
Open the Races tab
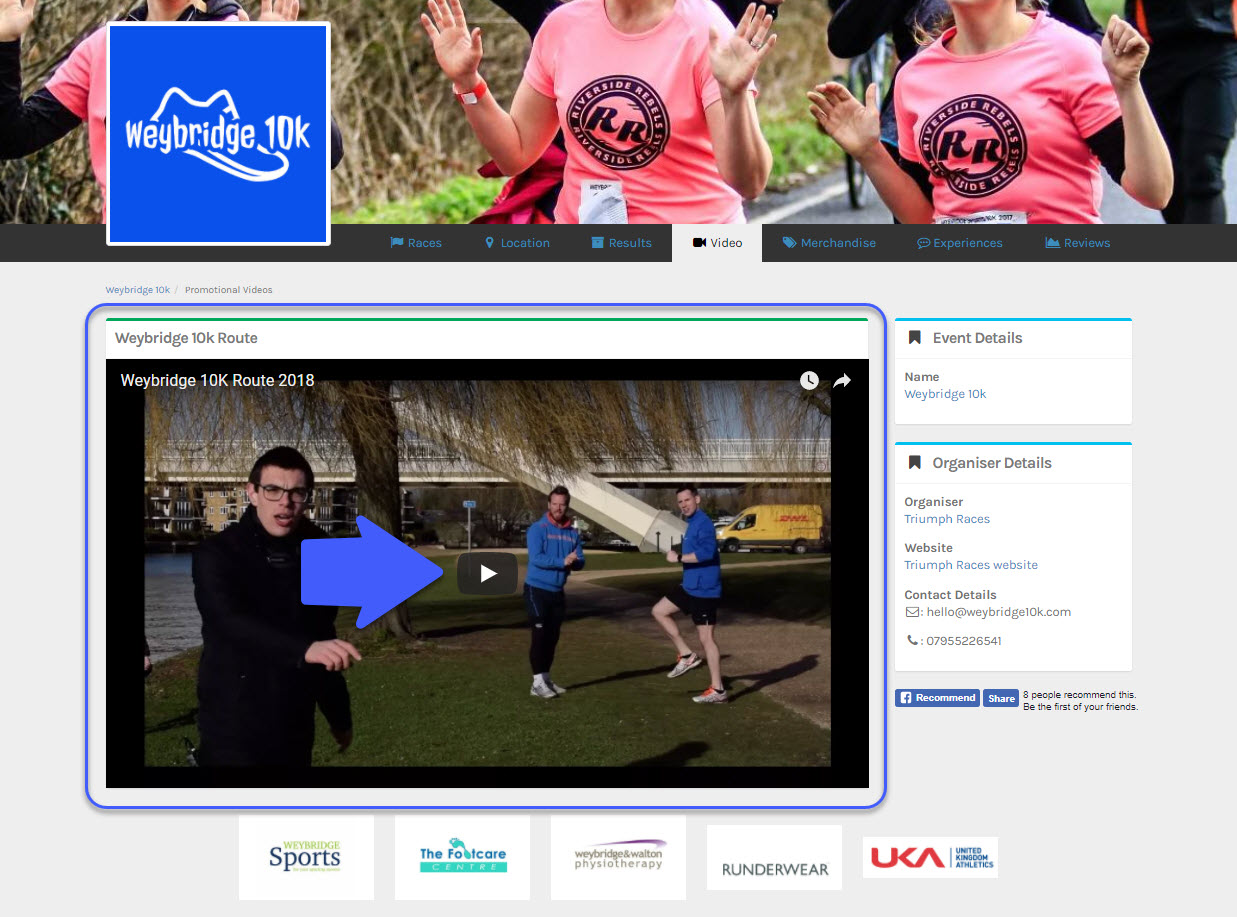pyautogui.click(x=415, y=243)
